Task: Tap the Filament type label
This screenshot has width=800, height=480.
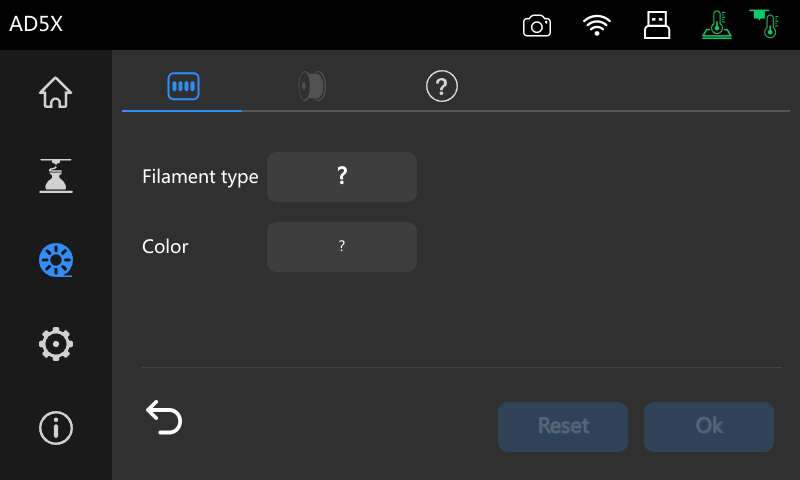Action: 200,177
